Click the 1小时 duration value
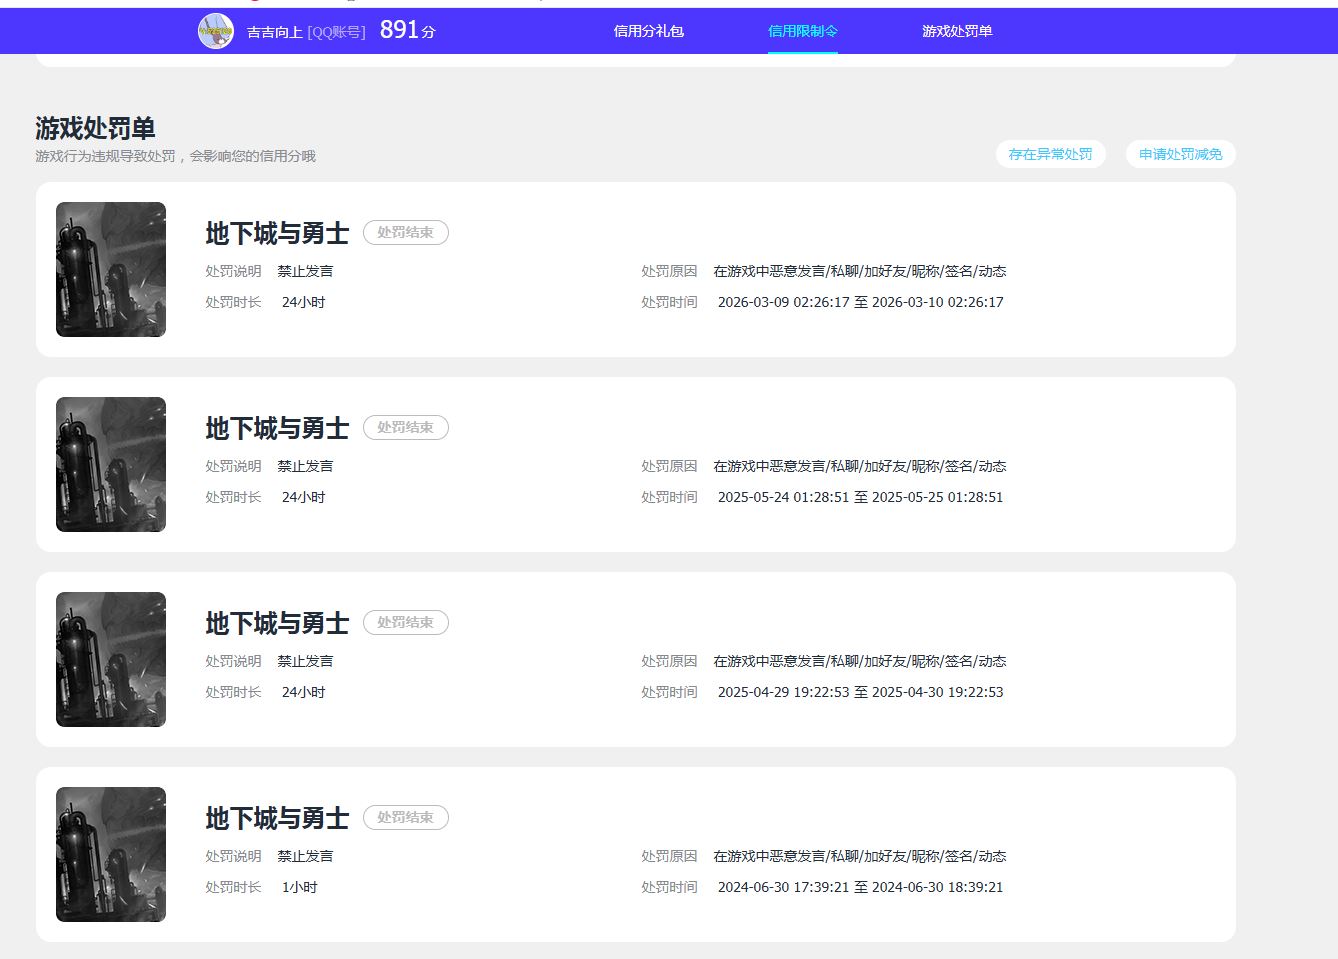 click(x=299, y=887)
